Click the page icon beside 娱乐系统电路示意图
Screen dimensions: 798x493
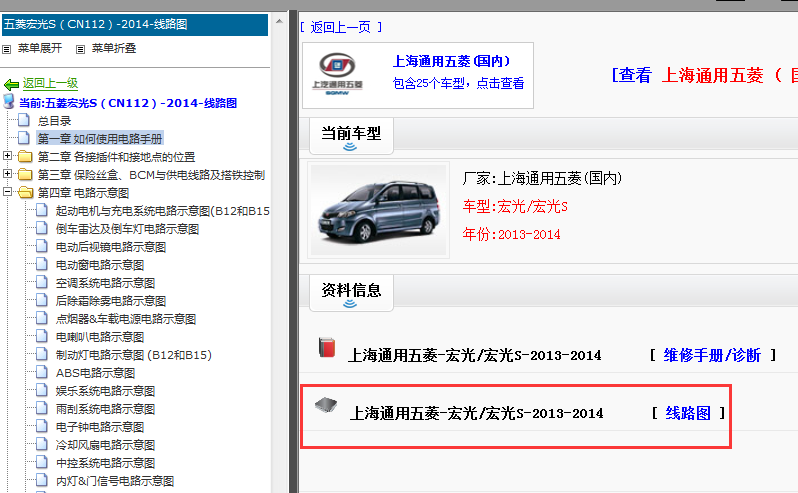click(x=42, y=390)
